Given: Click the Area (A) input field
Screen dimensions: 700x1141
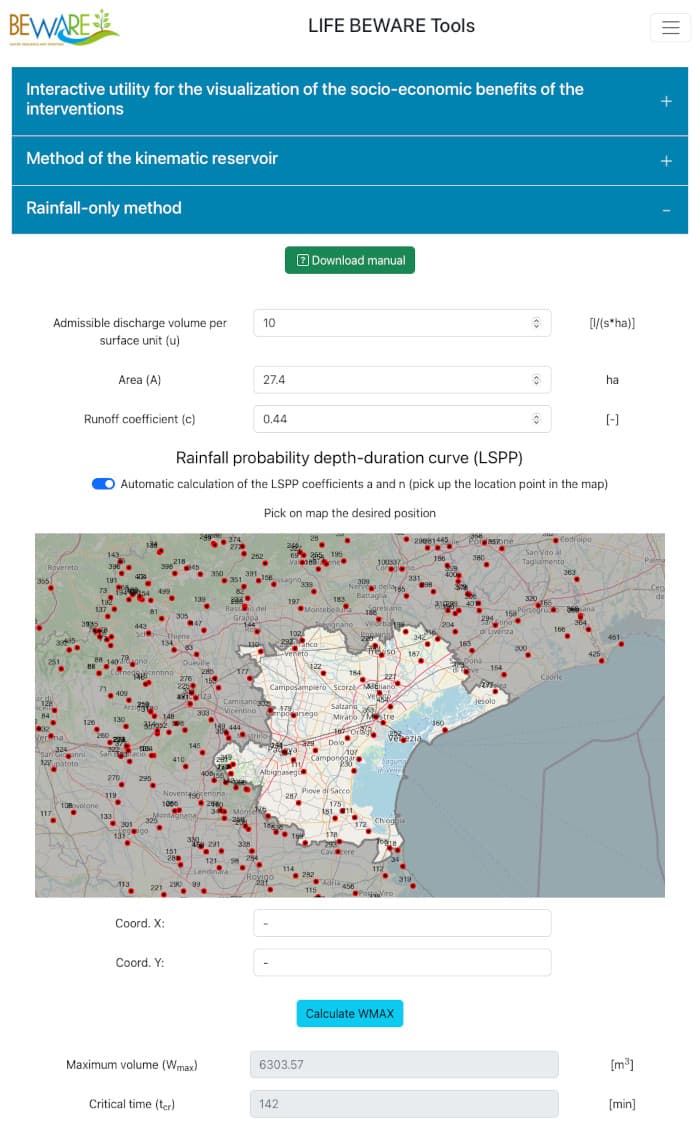Looking at the screenshot, I should pyautogui.click(x=402, y=380).
